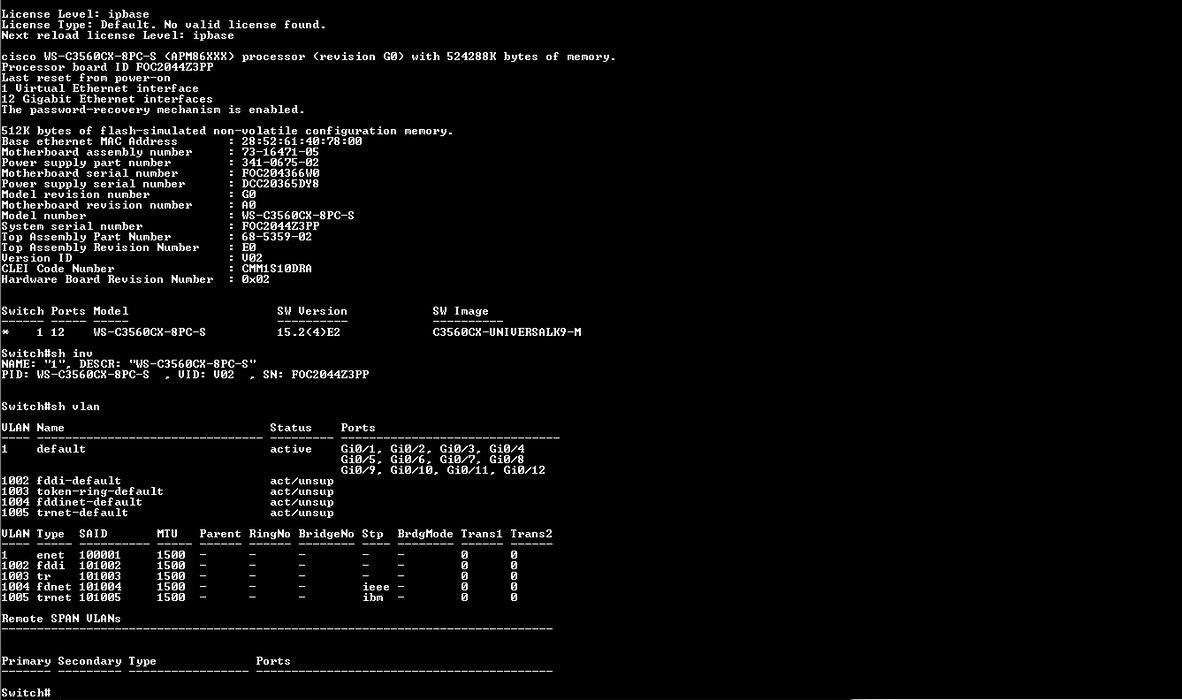
Task: Select CLEI code number CMM1S10DRA
Action: [277, 268]
